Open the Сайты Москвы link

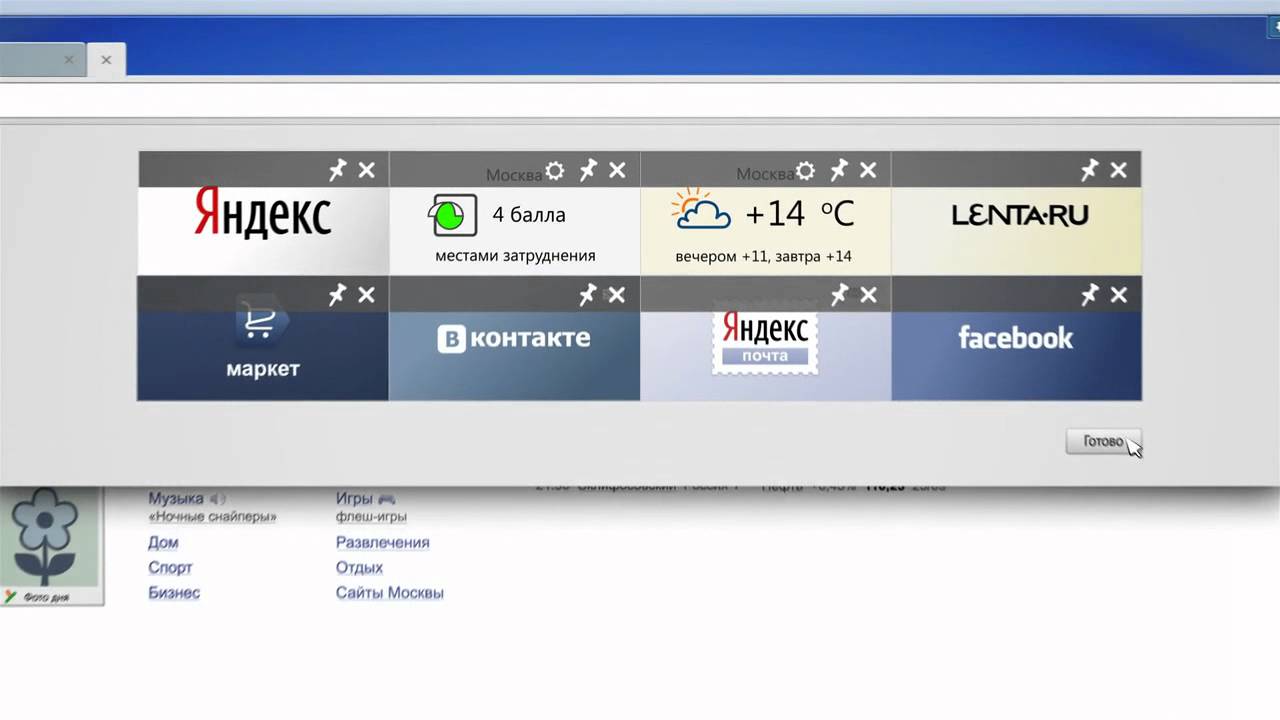click(x=390, y=592)
